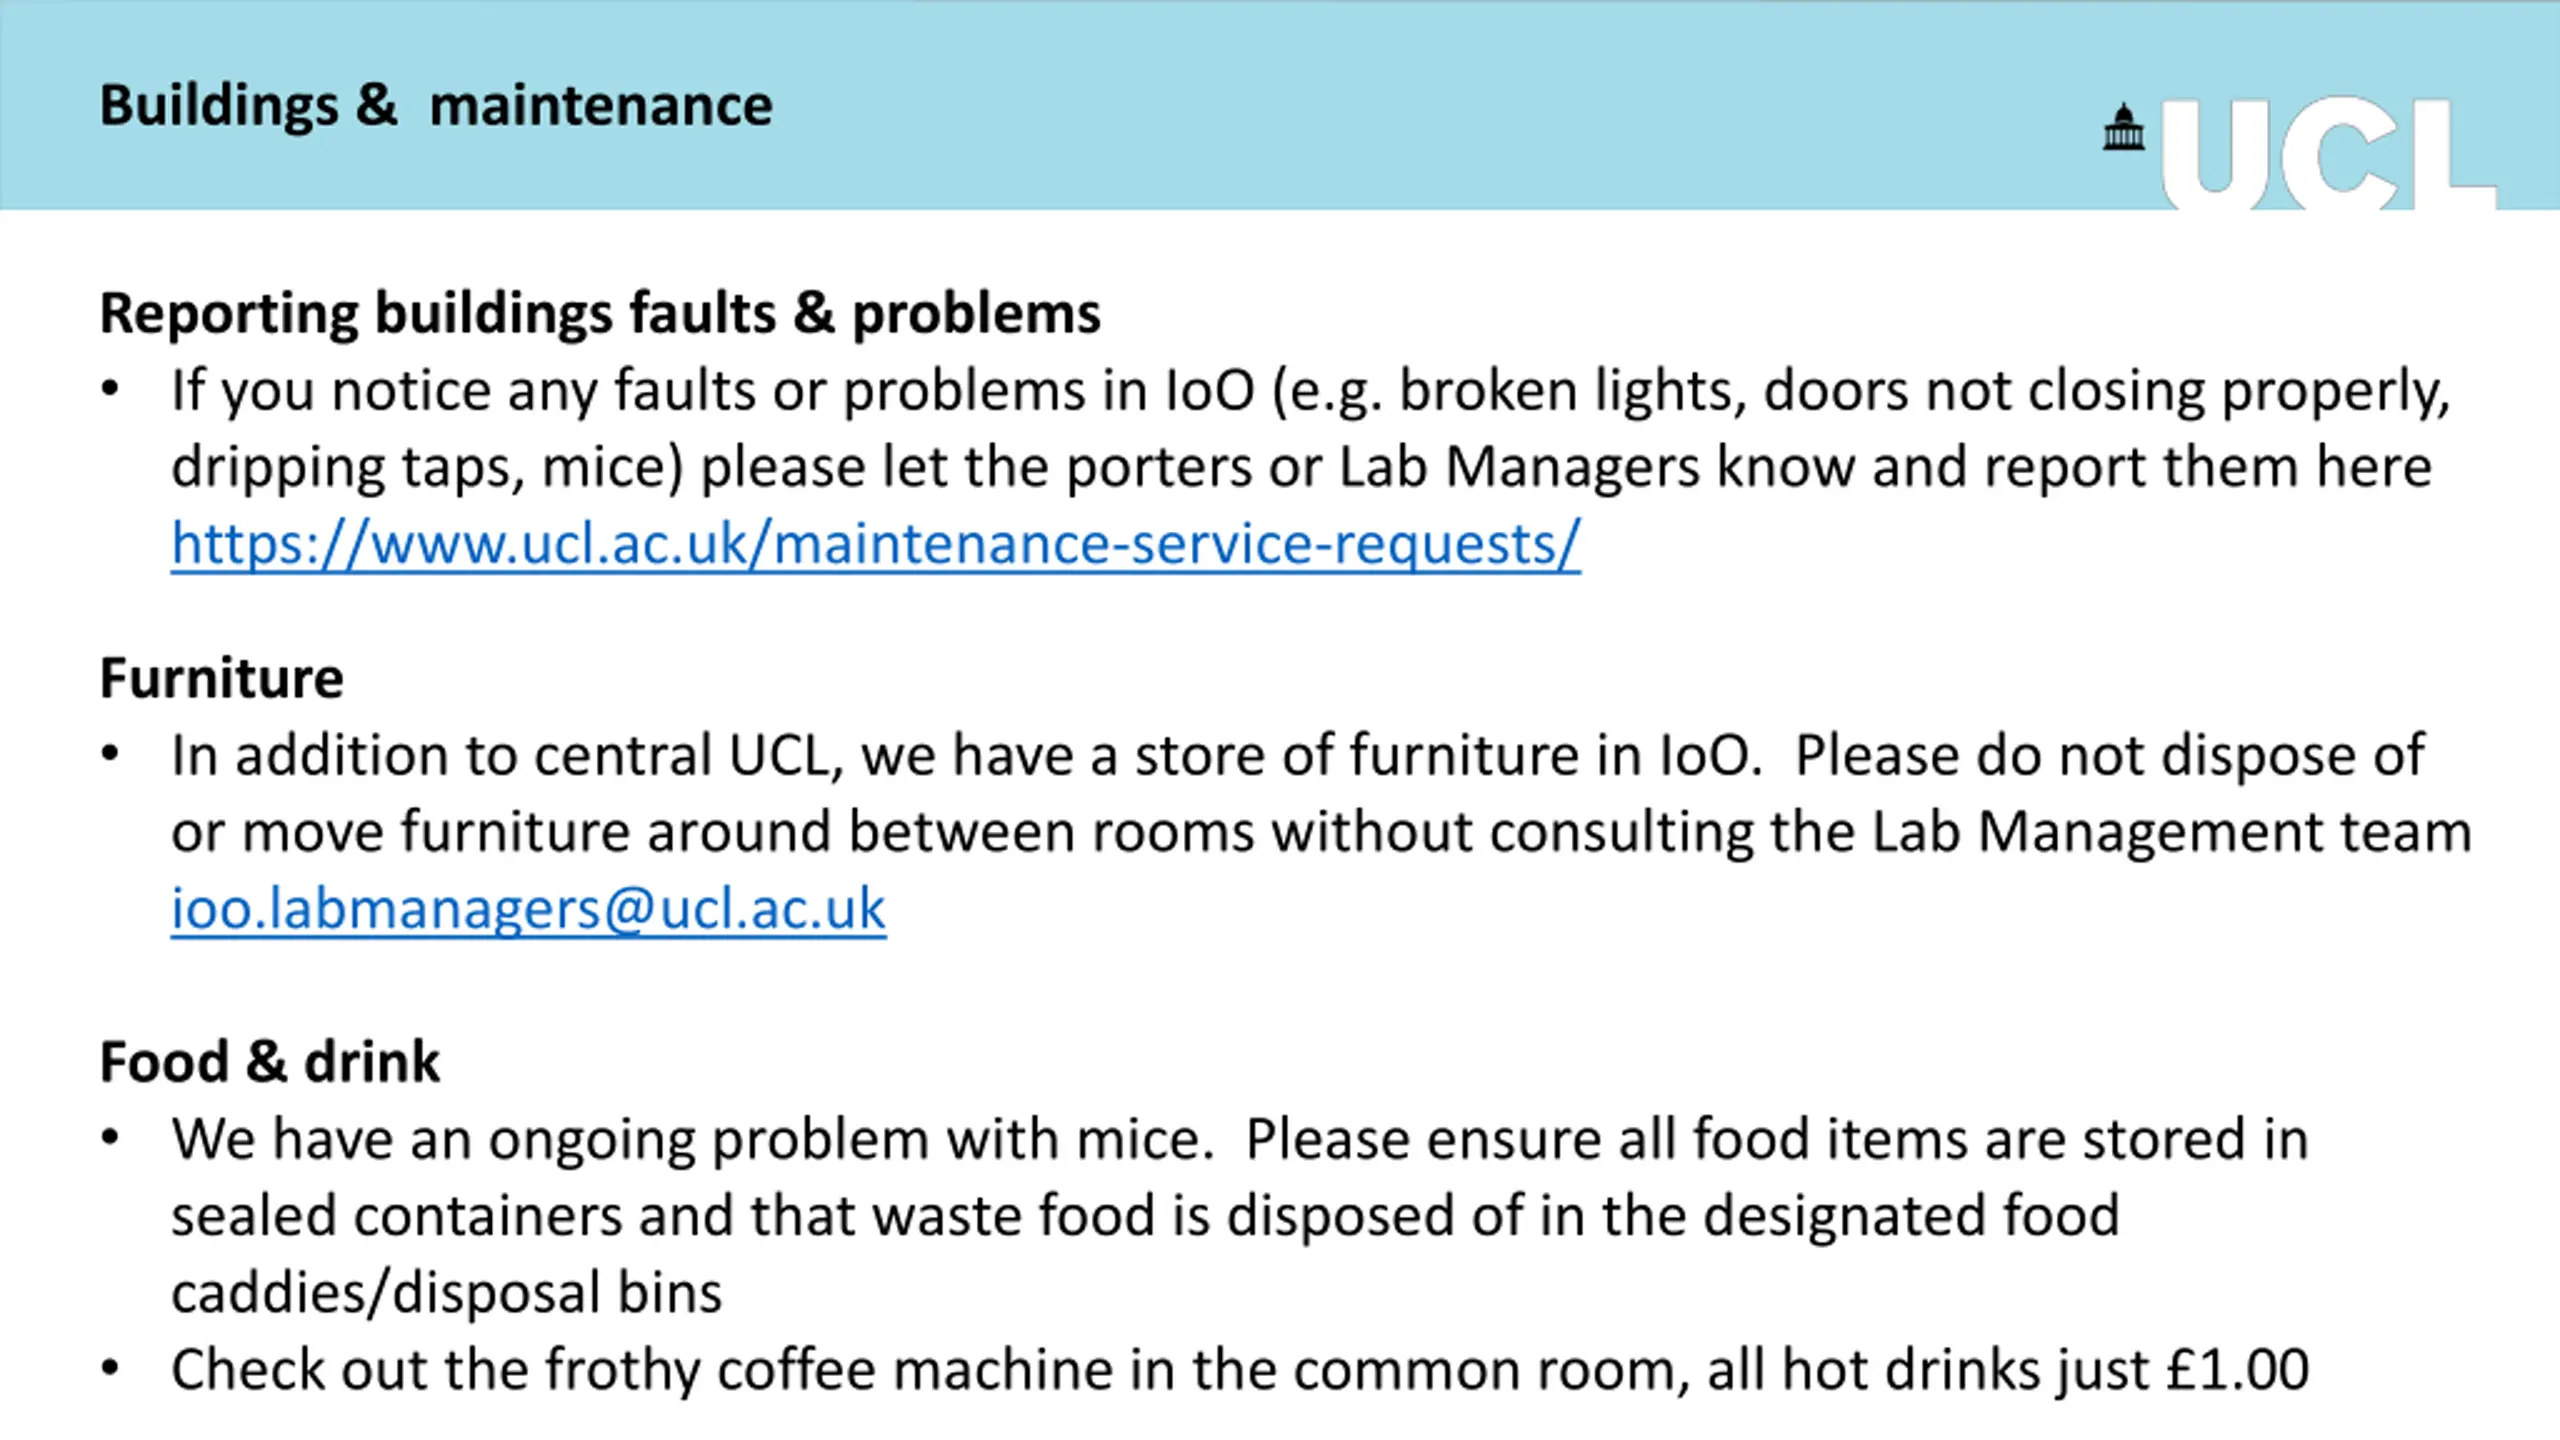Click the ioo.labmanagers@ucl.ac.uk email link
The image size is (2560, 1440).
(528, 910)
